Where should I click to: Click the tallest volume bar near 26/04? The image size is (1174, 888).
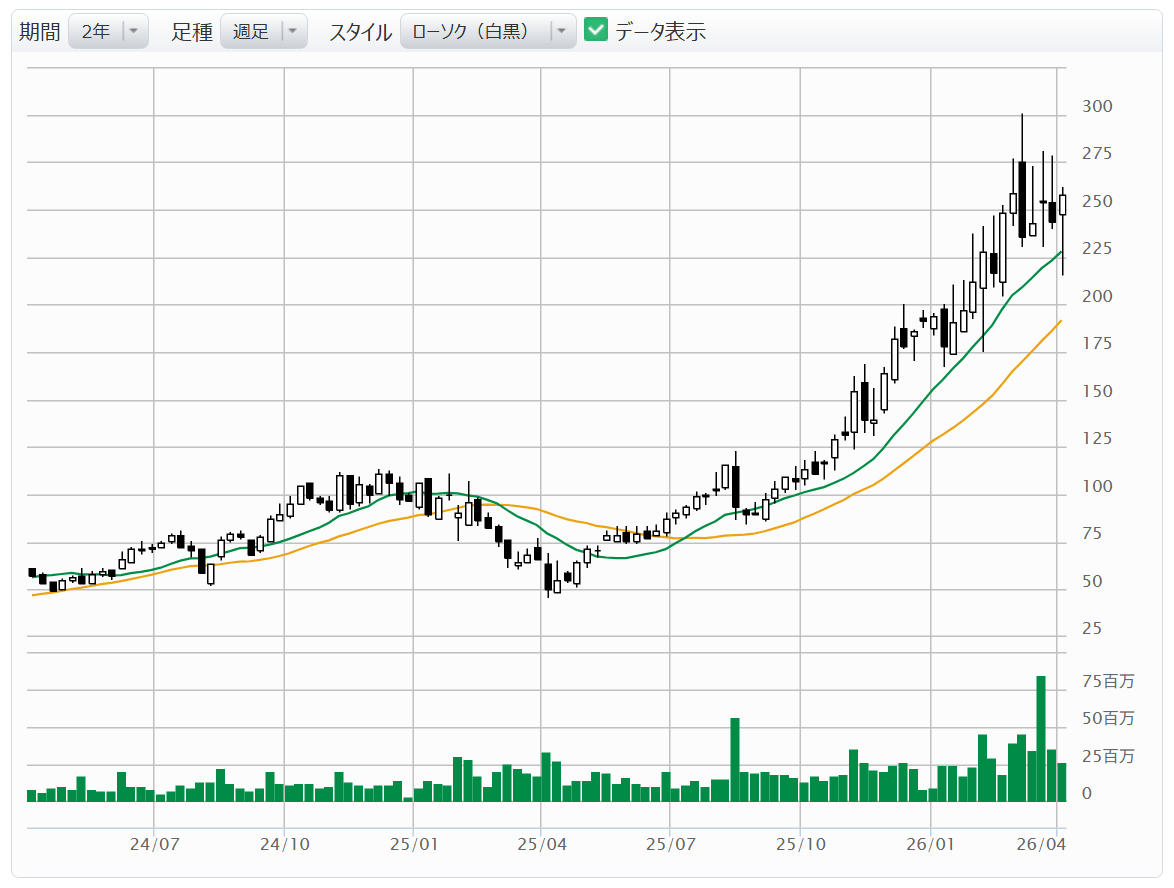pyautogui.click(x=1041, y=738)
